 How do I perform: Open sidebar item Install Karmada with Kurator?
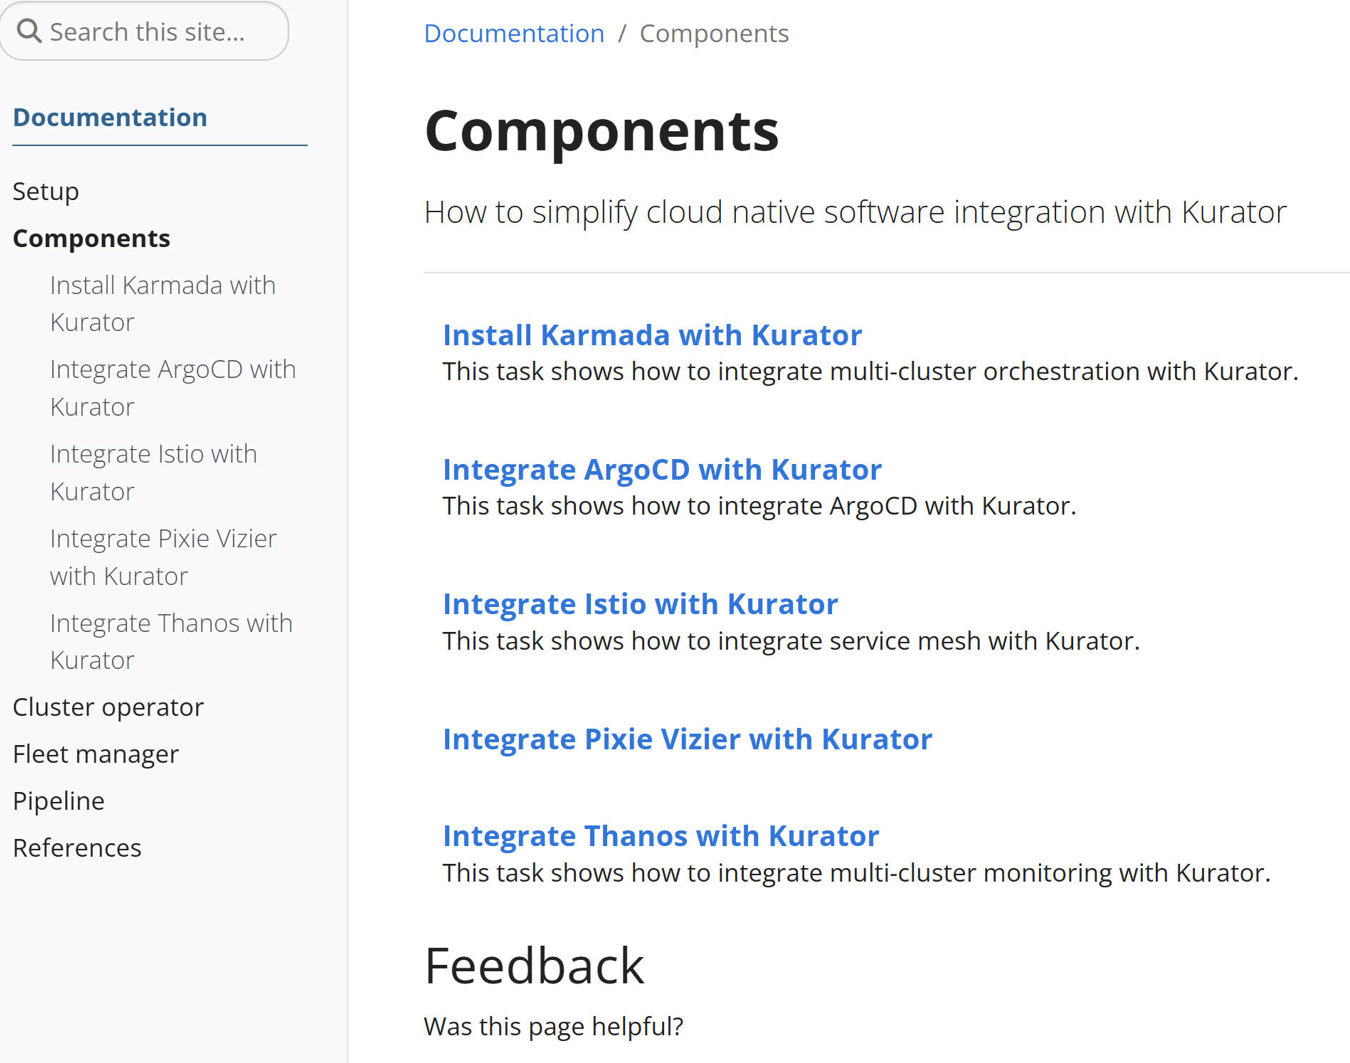click(x=163, y=303)
